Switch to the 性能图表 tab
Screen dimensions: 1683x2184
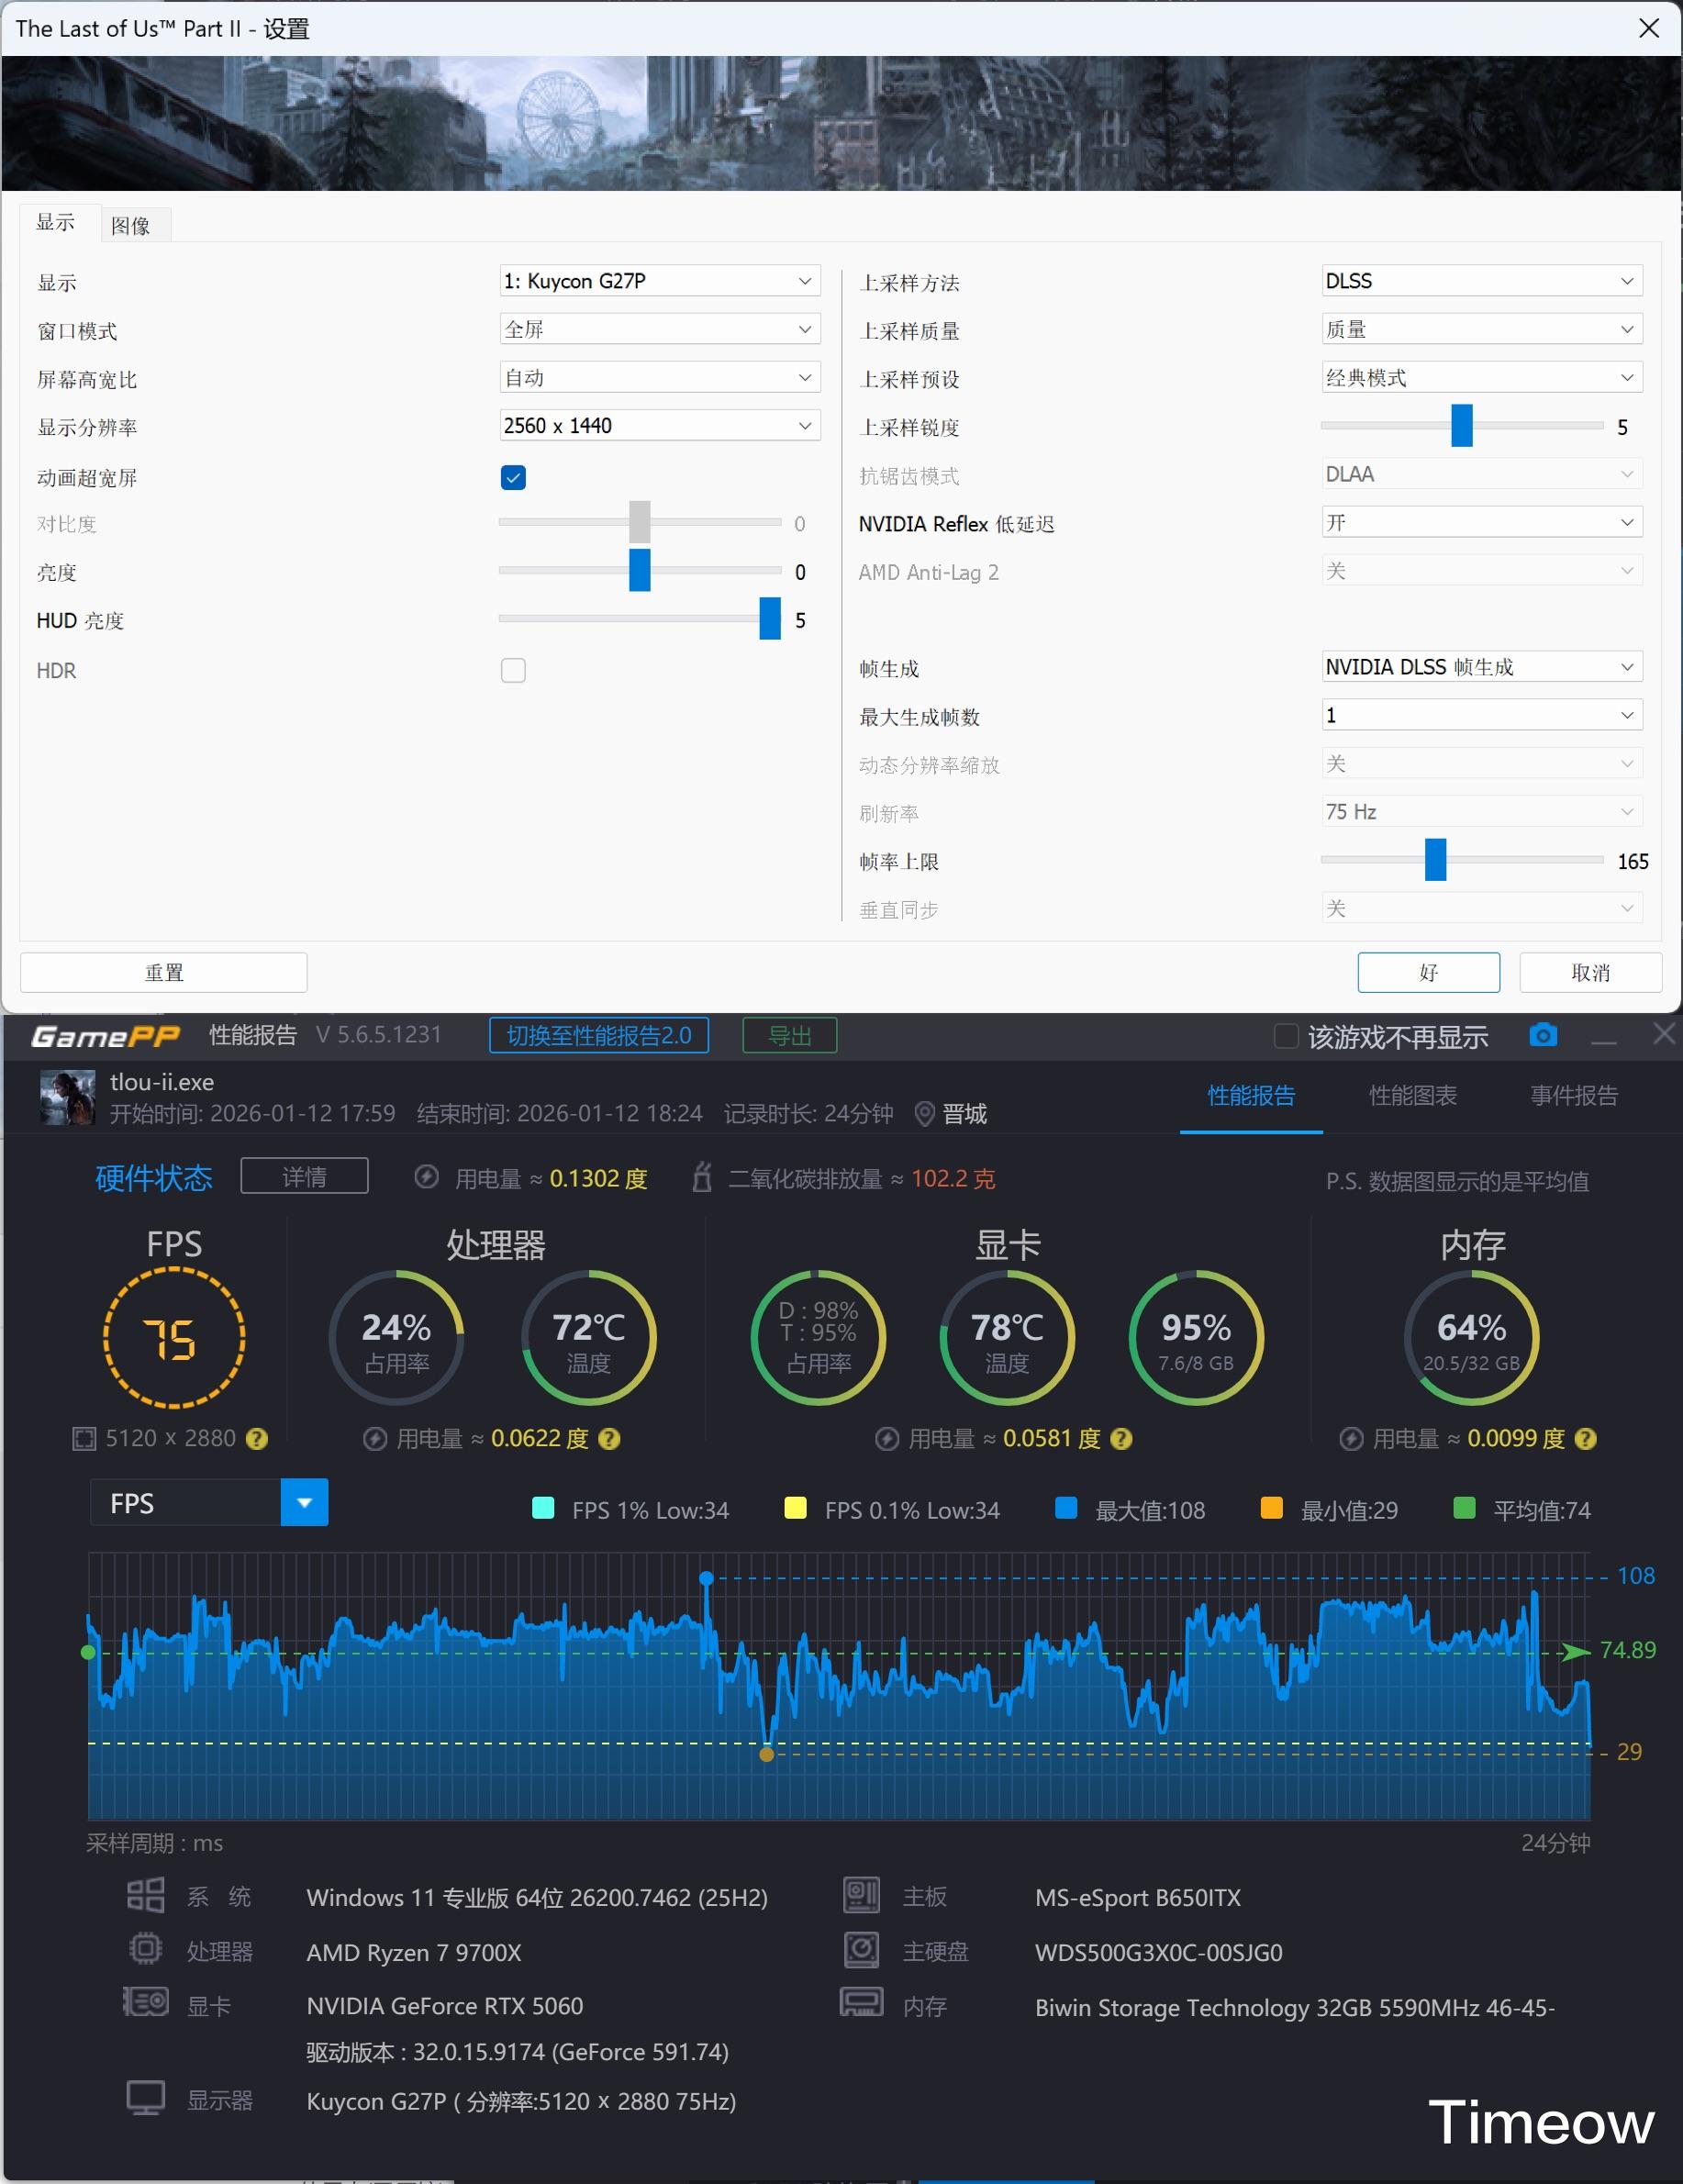tap(1412, 1095)
